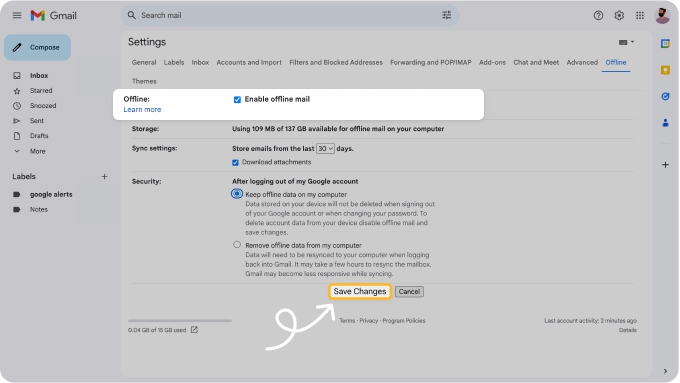The height and width of the screenshot is (383, 680).
Task: Open the Settings gear icon
Action: [x=619, y=16]
